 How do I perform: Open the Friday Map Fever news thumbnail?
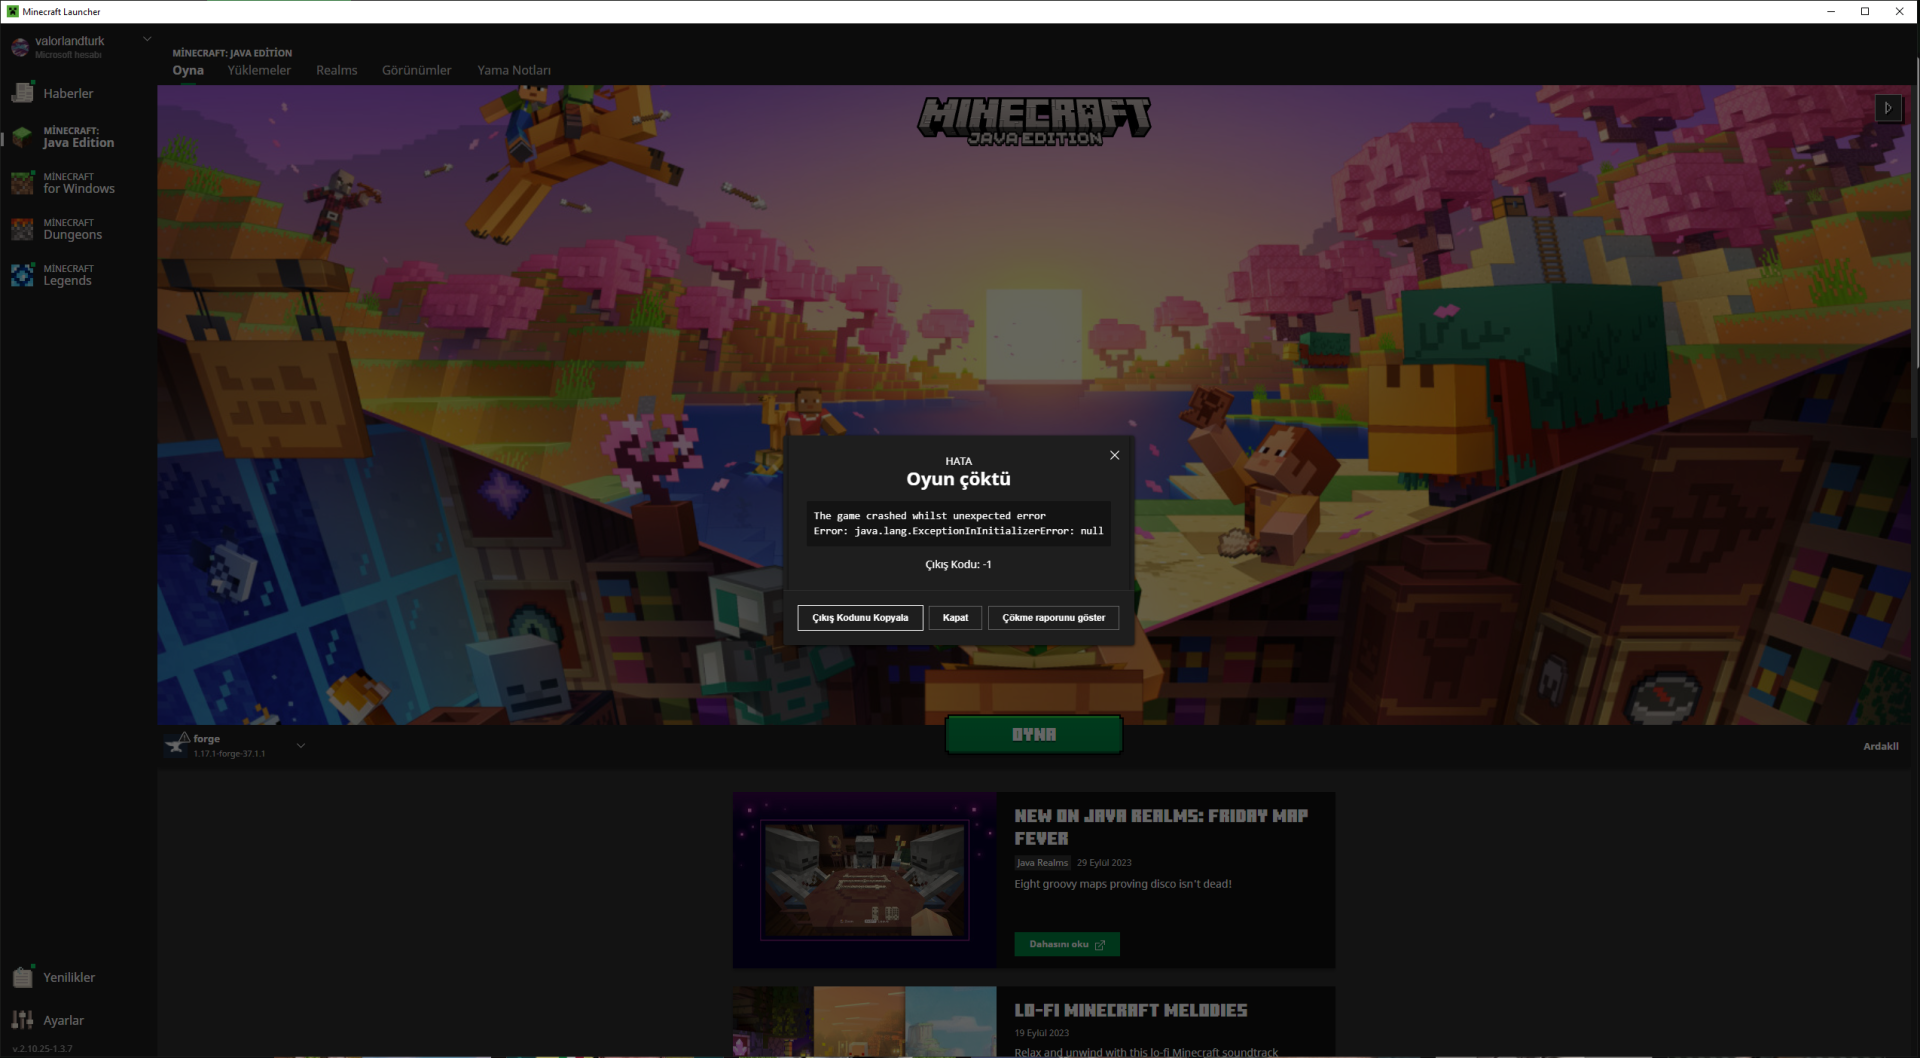pos(865,880)
